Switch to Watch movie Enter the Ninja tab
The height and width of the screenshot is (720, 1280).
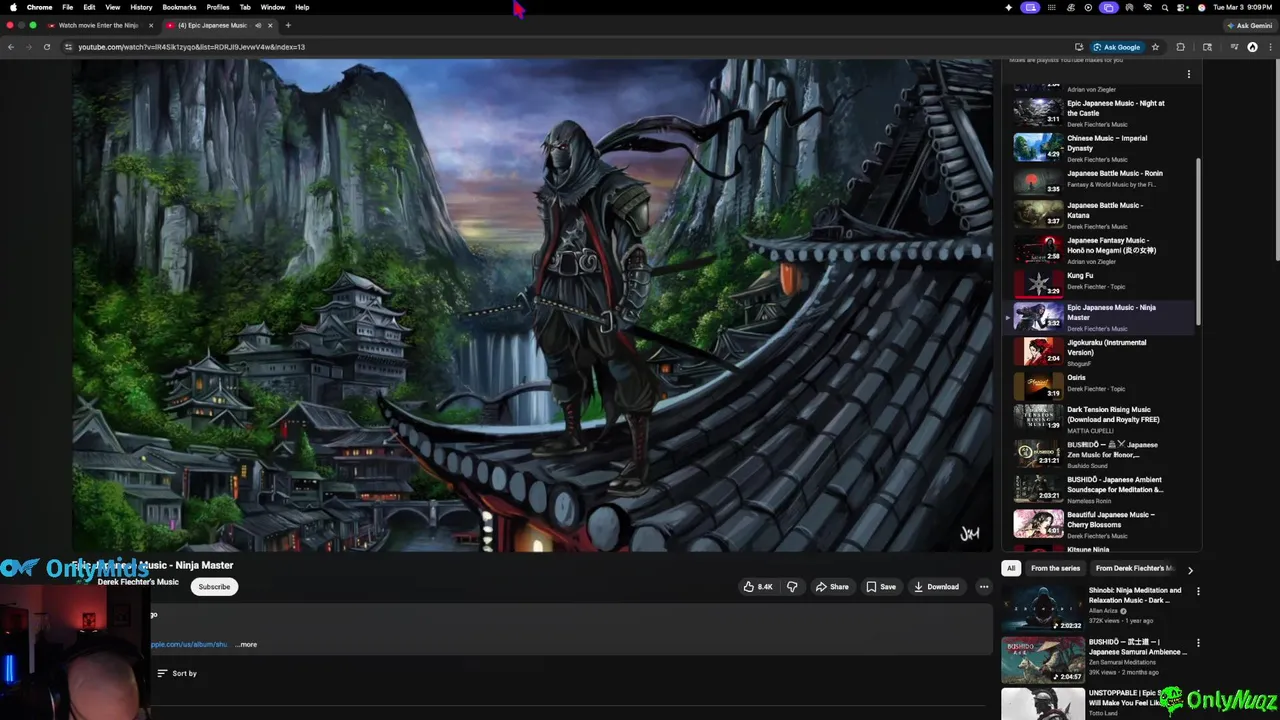click(98, 25)
